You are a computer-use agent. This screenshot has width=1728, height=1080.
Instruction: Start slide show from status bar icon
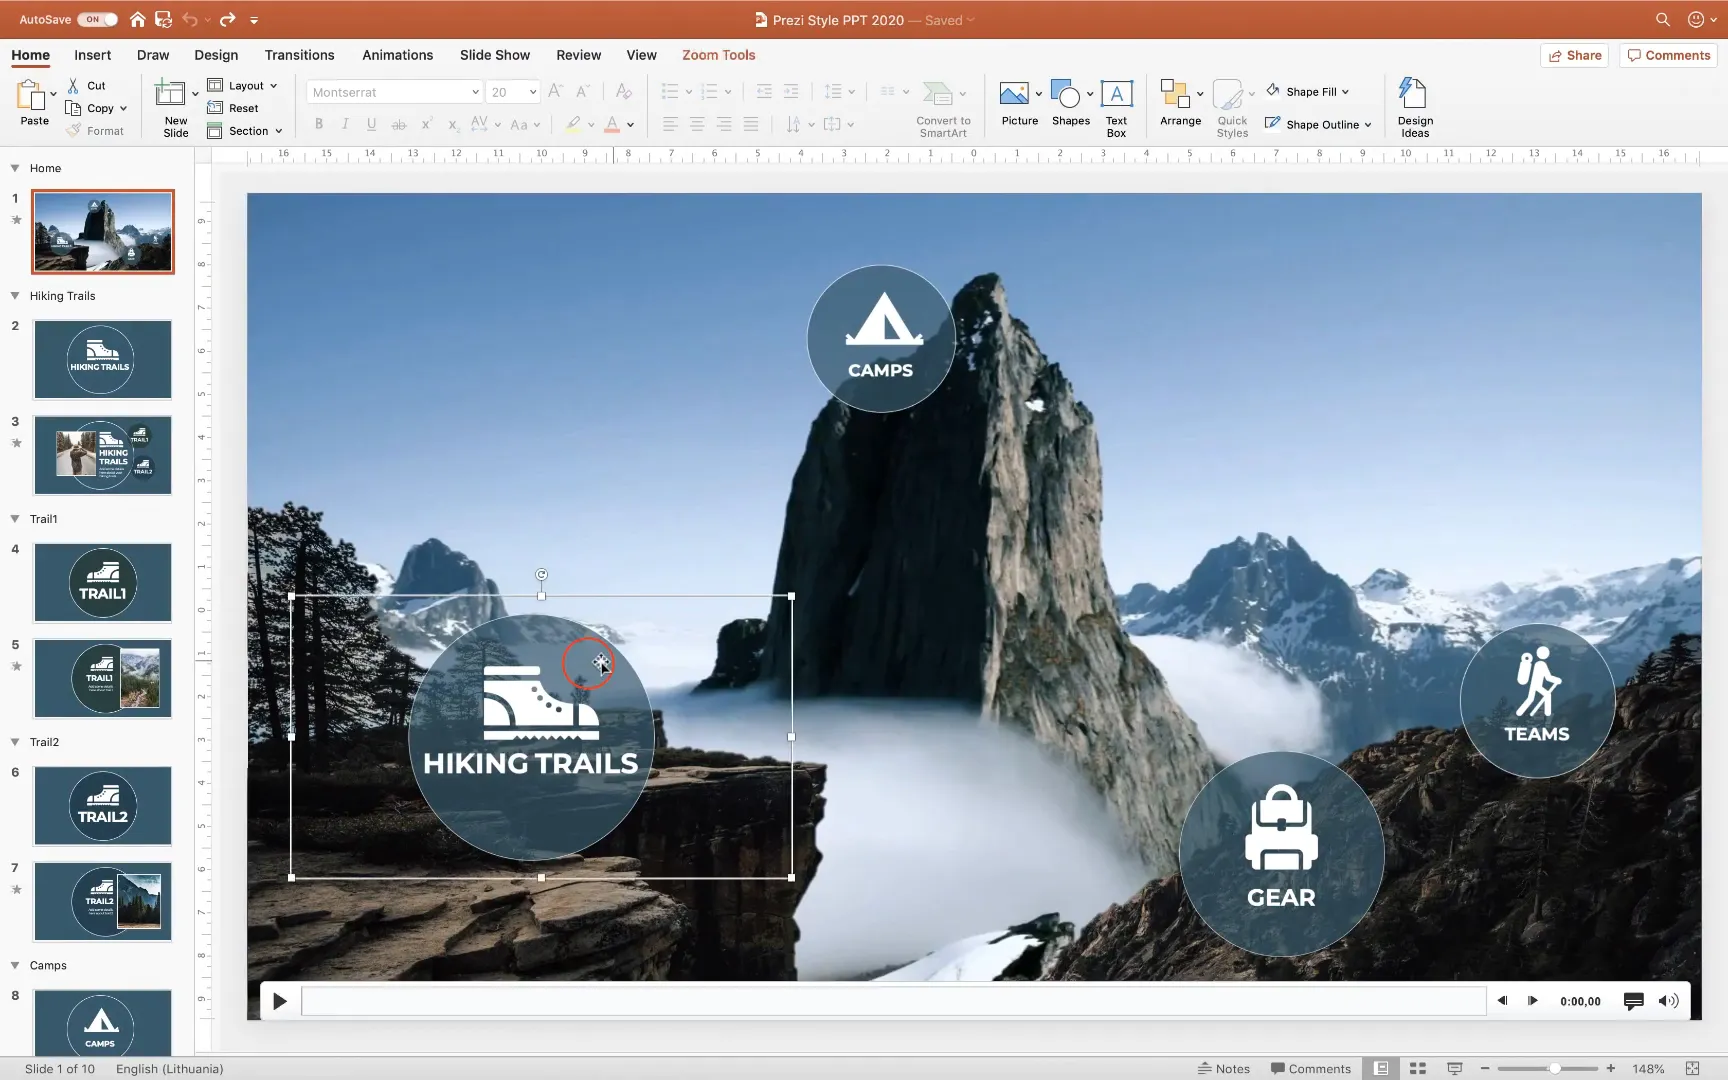[1455, 1068]
